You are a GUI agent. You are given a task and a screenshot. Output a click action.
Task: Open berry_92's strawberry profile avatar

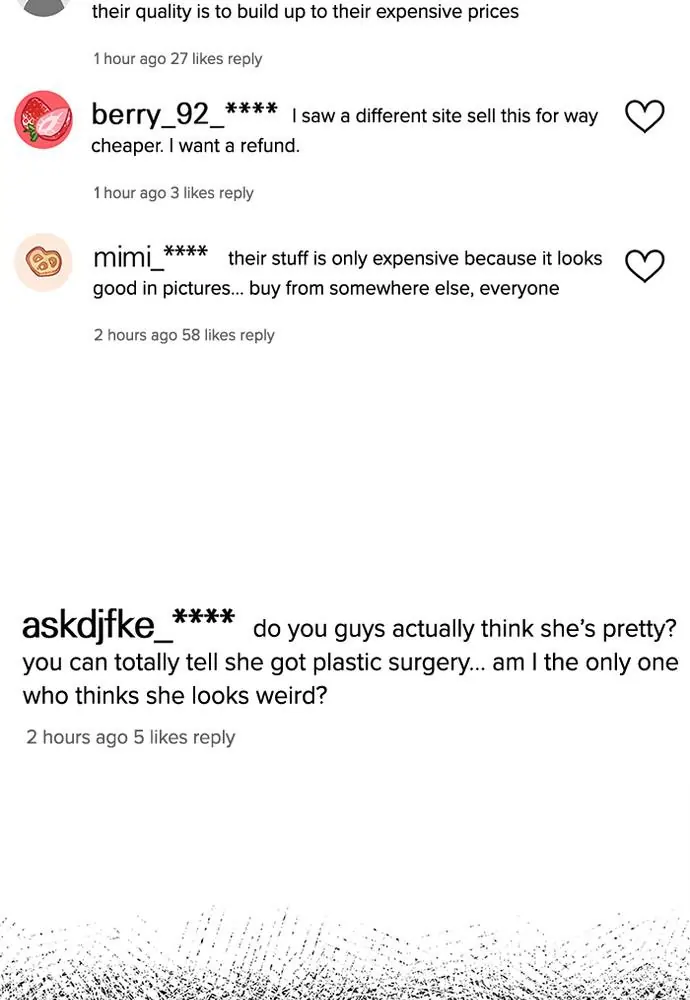click(x=43, y=120)
